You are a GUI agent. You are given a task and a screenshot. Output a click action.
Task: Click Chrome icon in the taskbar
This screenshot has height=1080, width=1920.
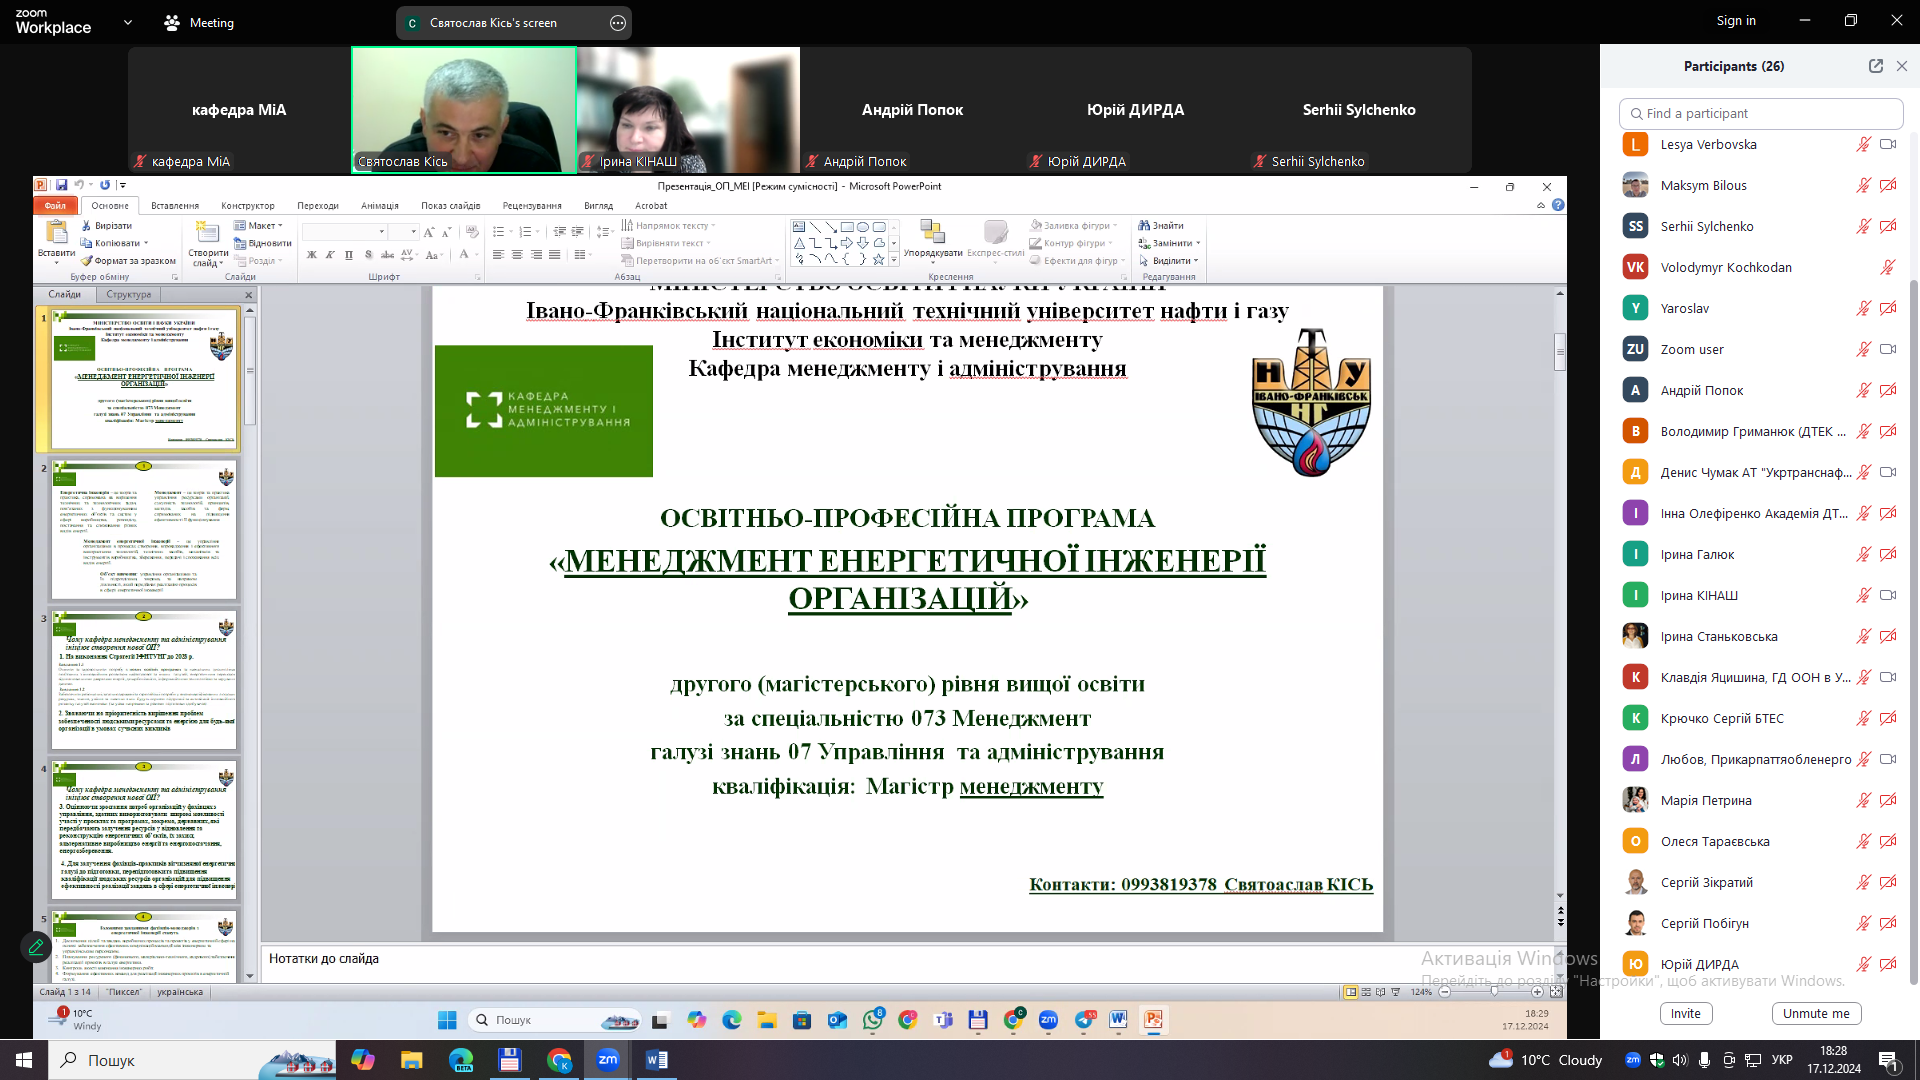(x=559, y=1060)
